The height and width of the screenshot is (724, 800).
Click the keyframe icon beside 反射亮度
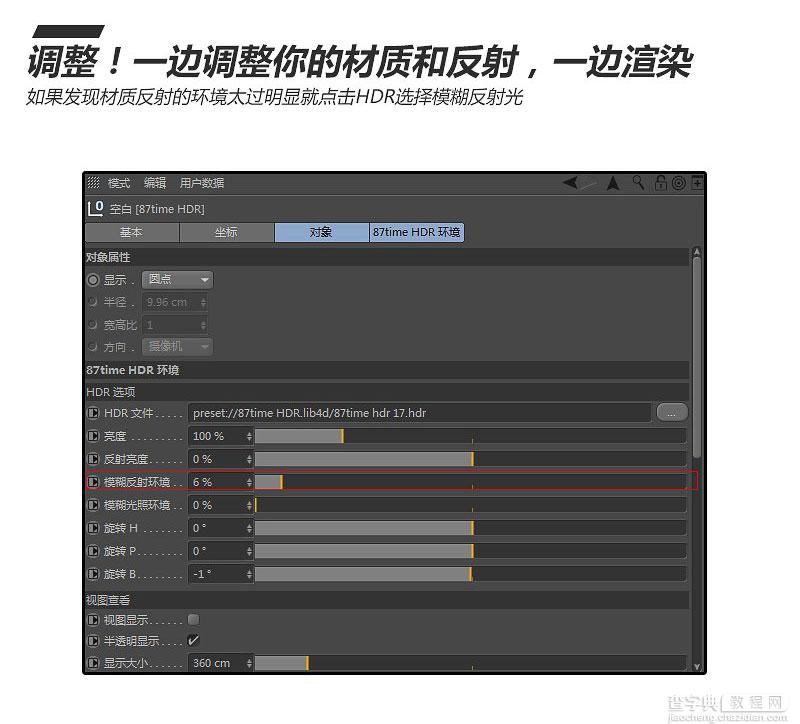[93, 459]
